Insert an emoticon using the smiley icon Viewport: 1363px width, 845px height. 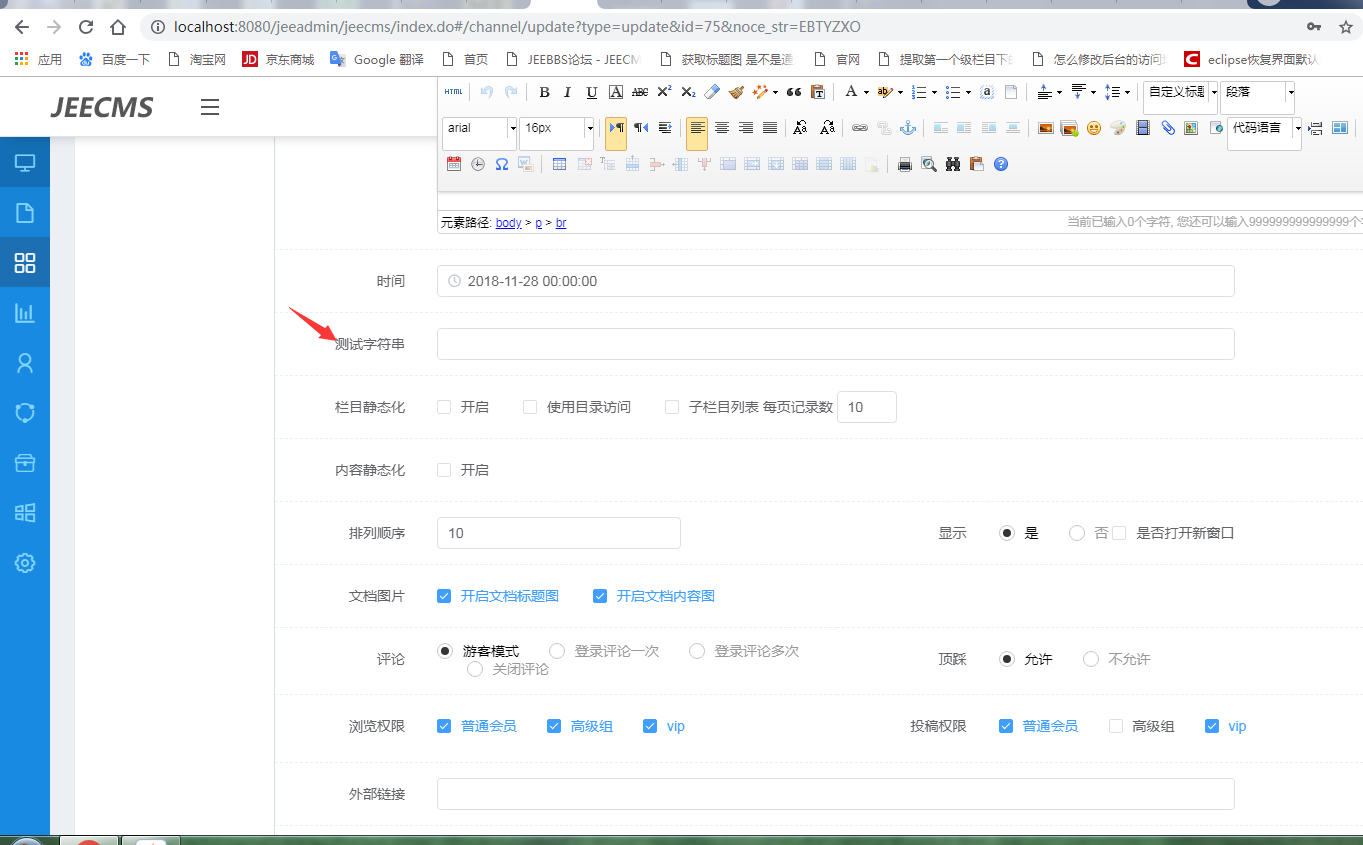pos(1094,128)
